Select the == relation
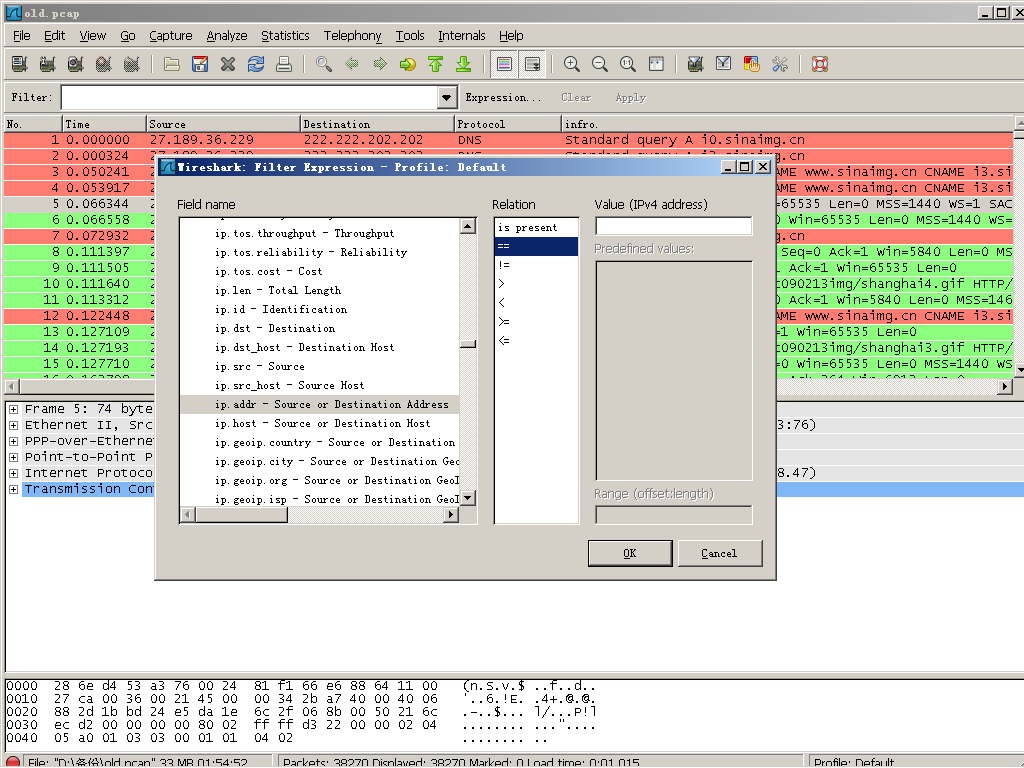The height and width of the screenshot is (768, 1024). [536, 246]
